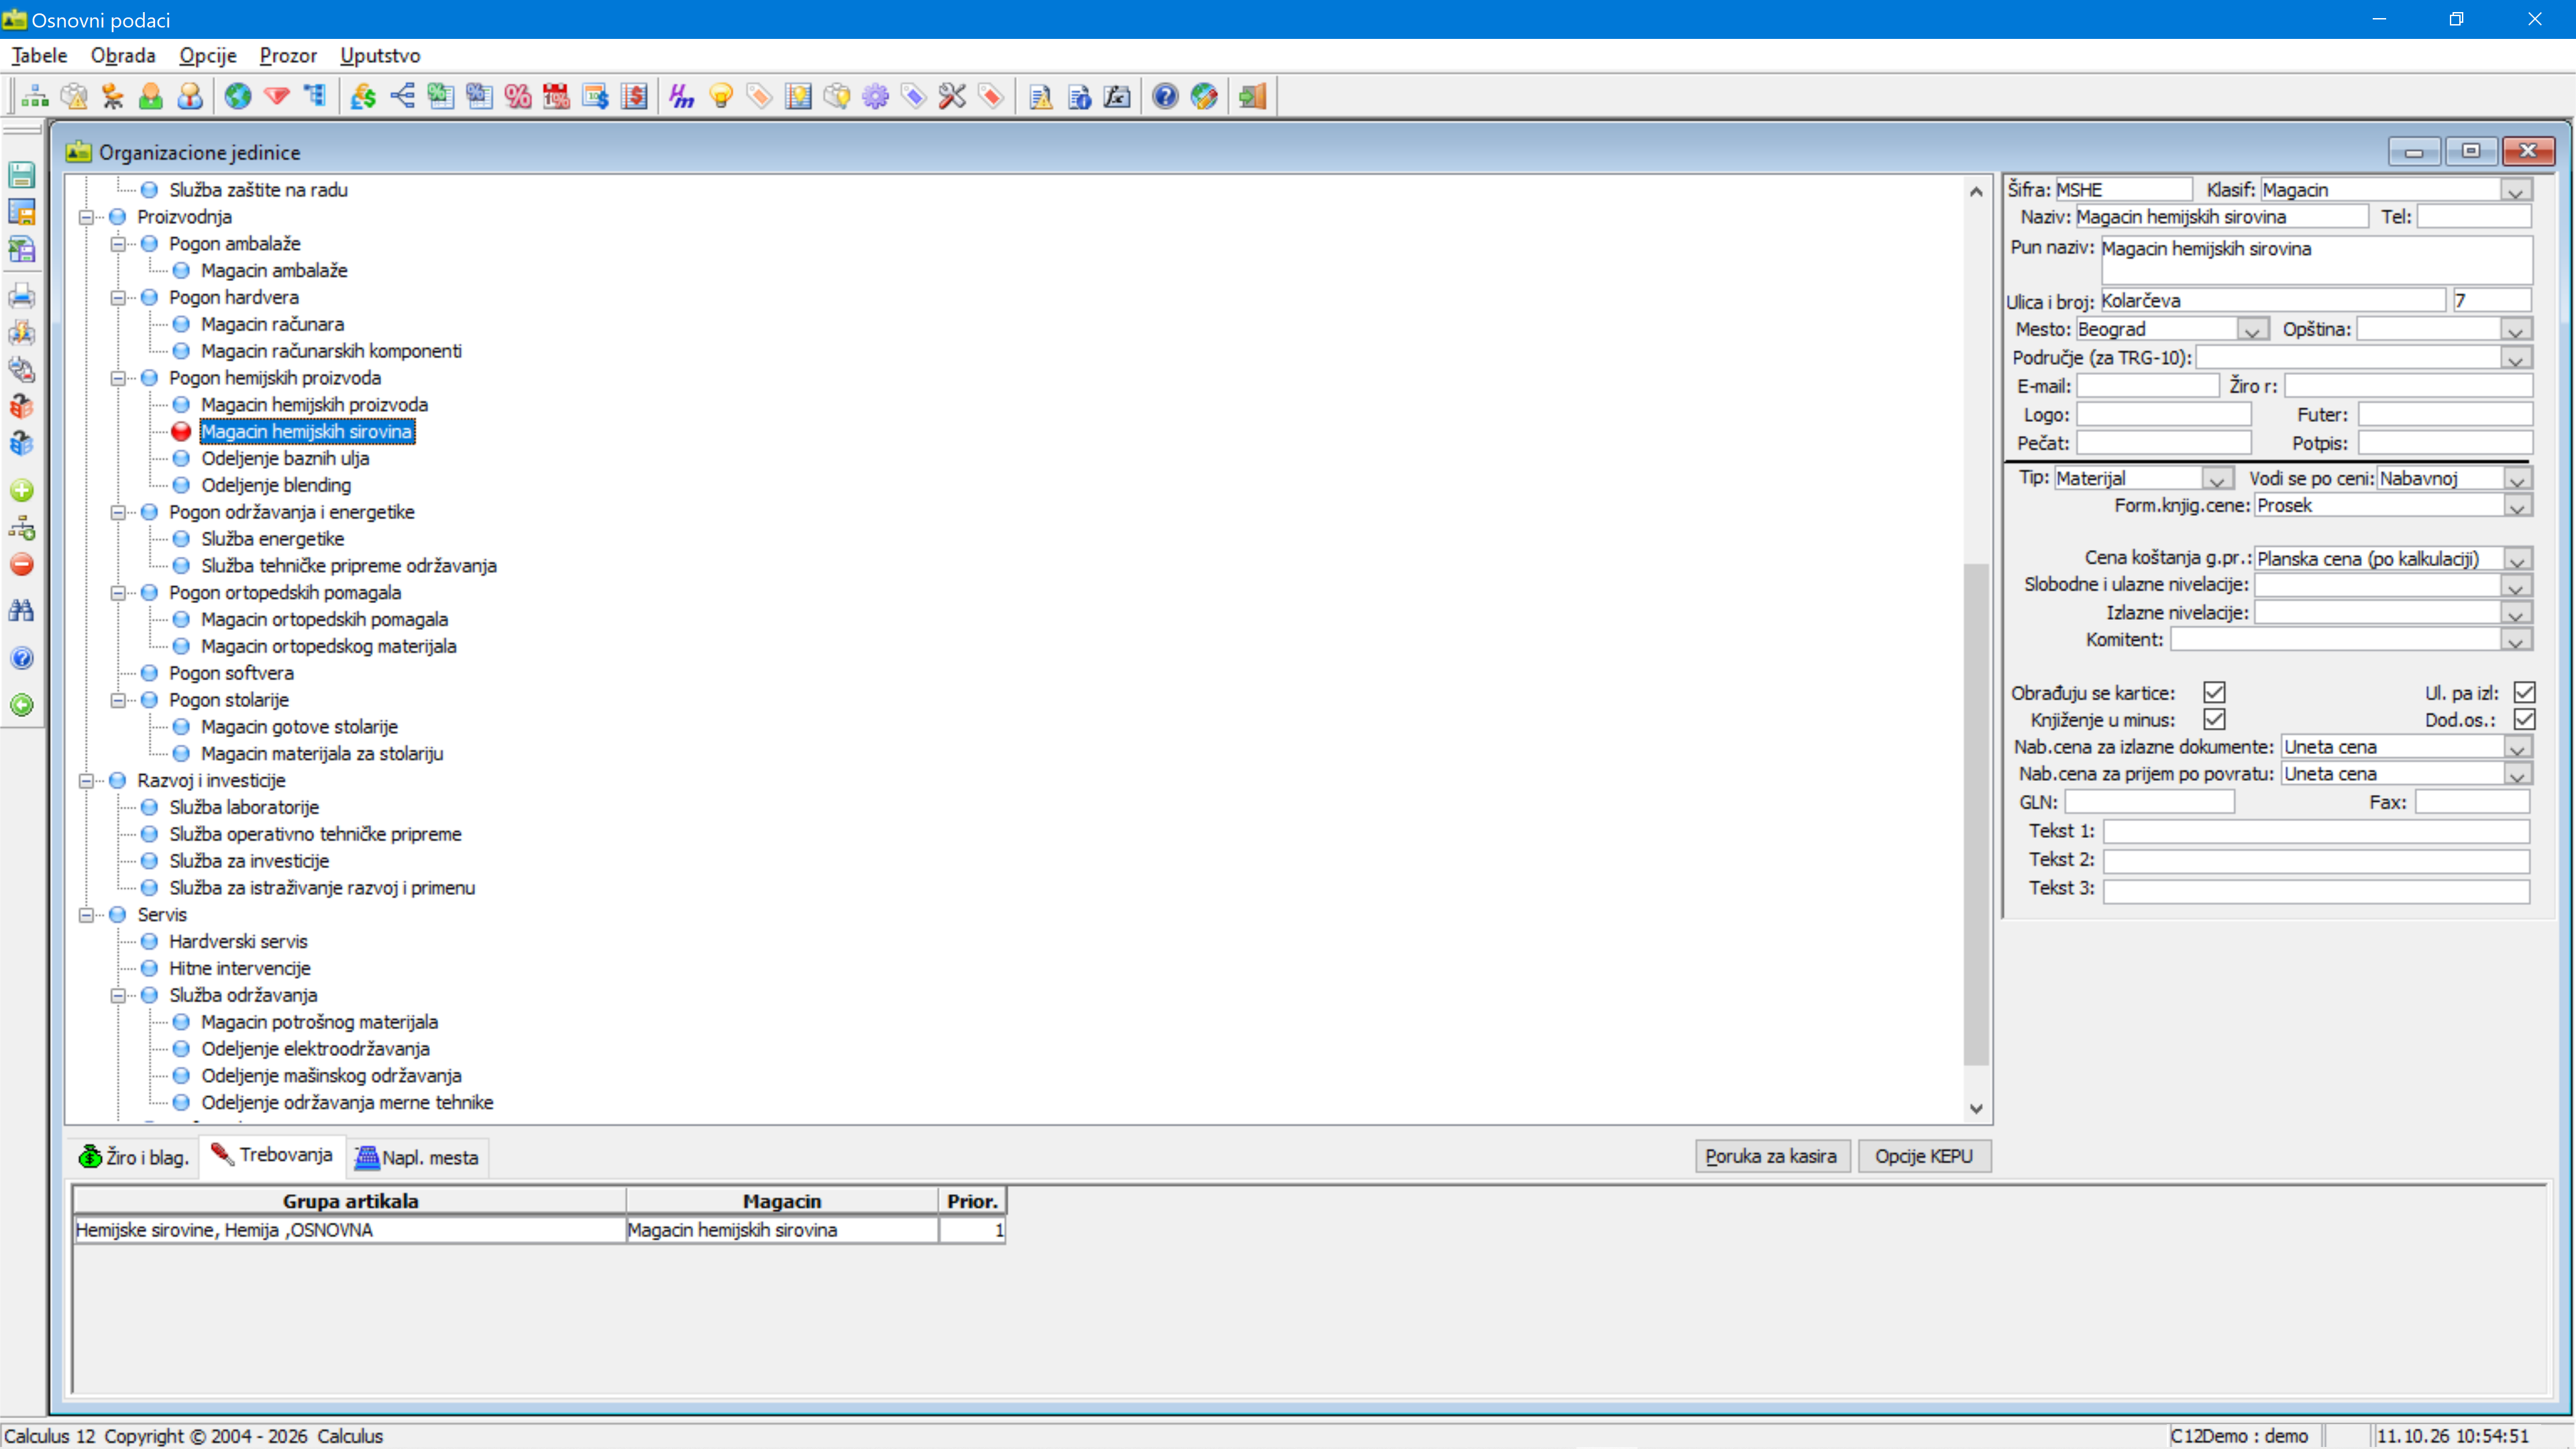The image size is (2576, 1449).
Task: Click the red percent sign toolbar icon
Action: pyautogui.click(x=518, y=96)
